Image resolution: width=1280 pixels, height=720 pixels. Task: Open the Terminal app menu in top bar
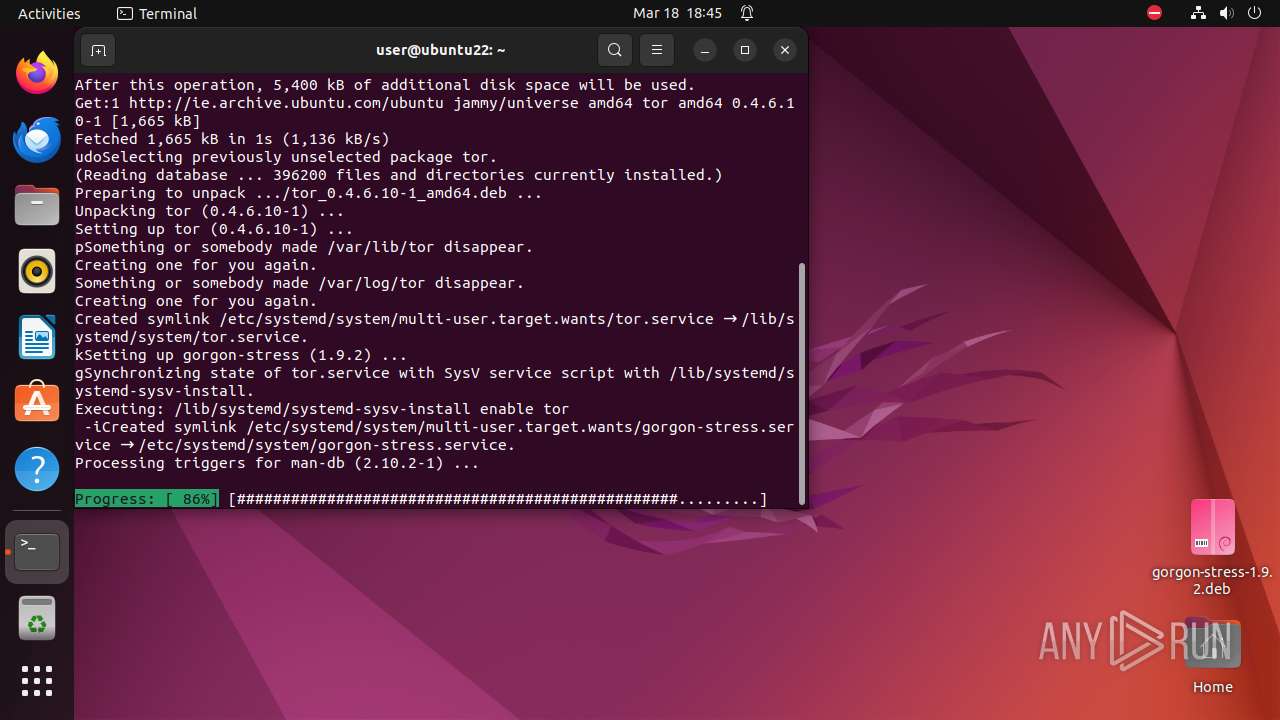157,14
